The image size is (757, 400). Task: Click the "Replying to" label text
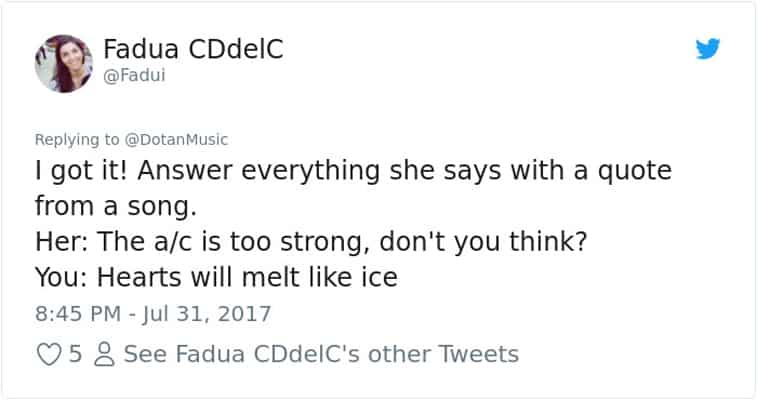tap(77, 140)
